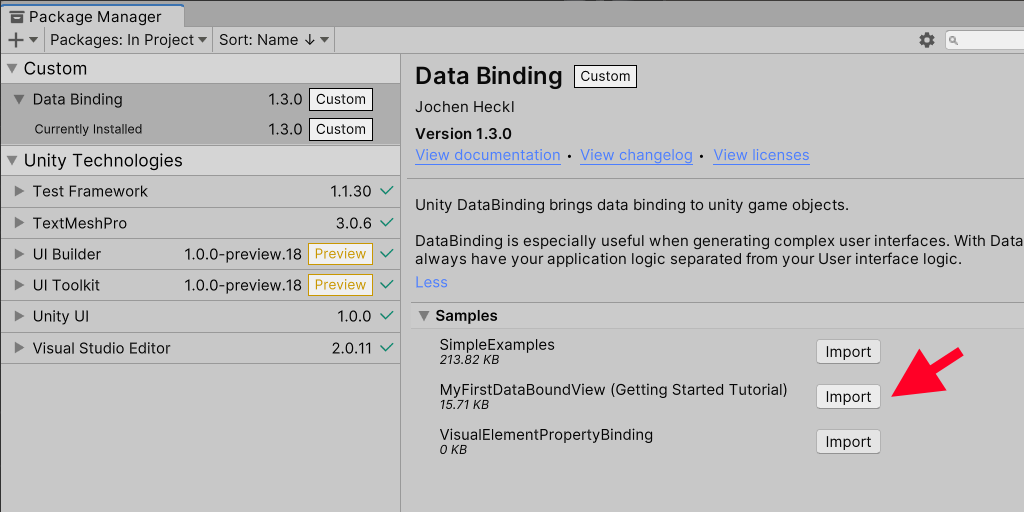
Task: Select the TextMeshPro package
Action: [x=200, y=223]
